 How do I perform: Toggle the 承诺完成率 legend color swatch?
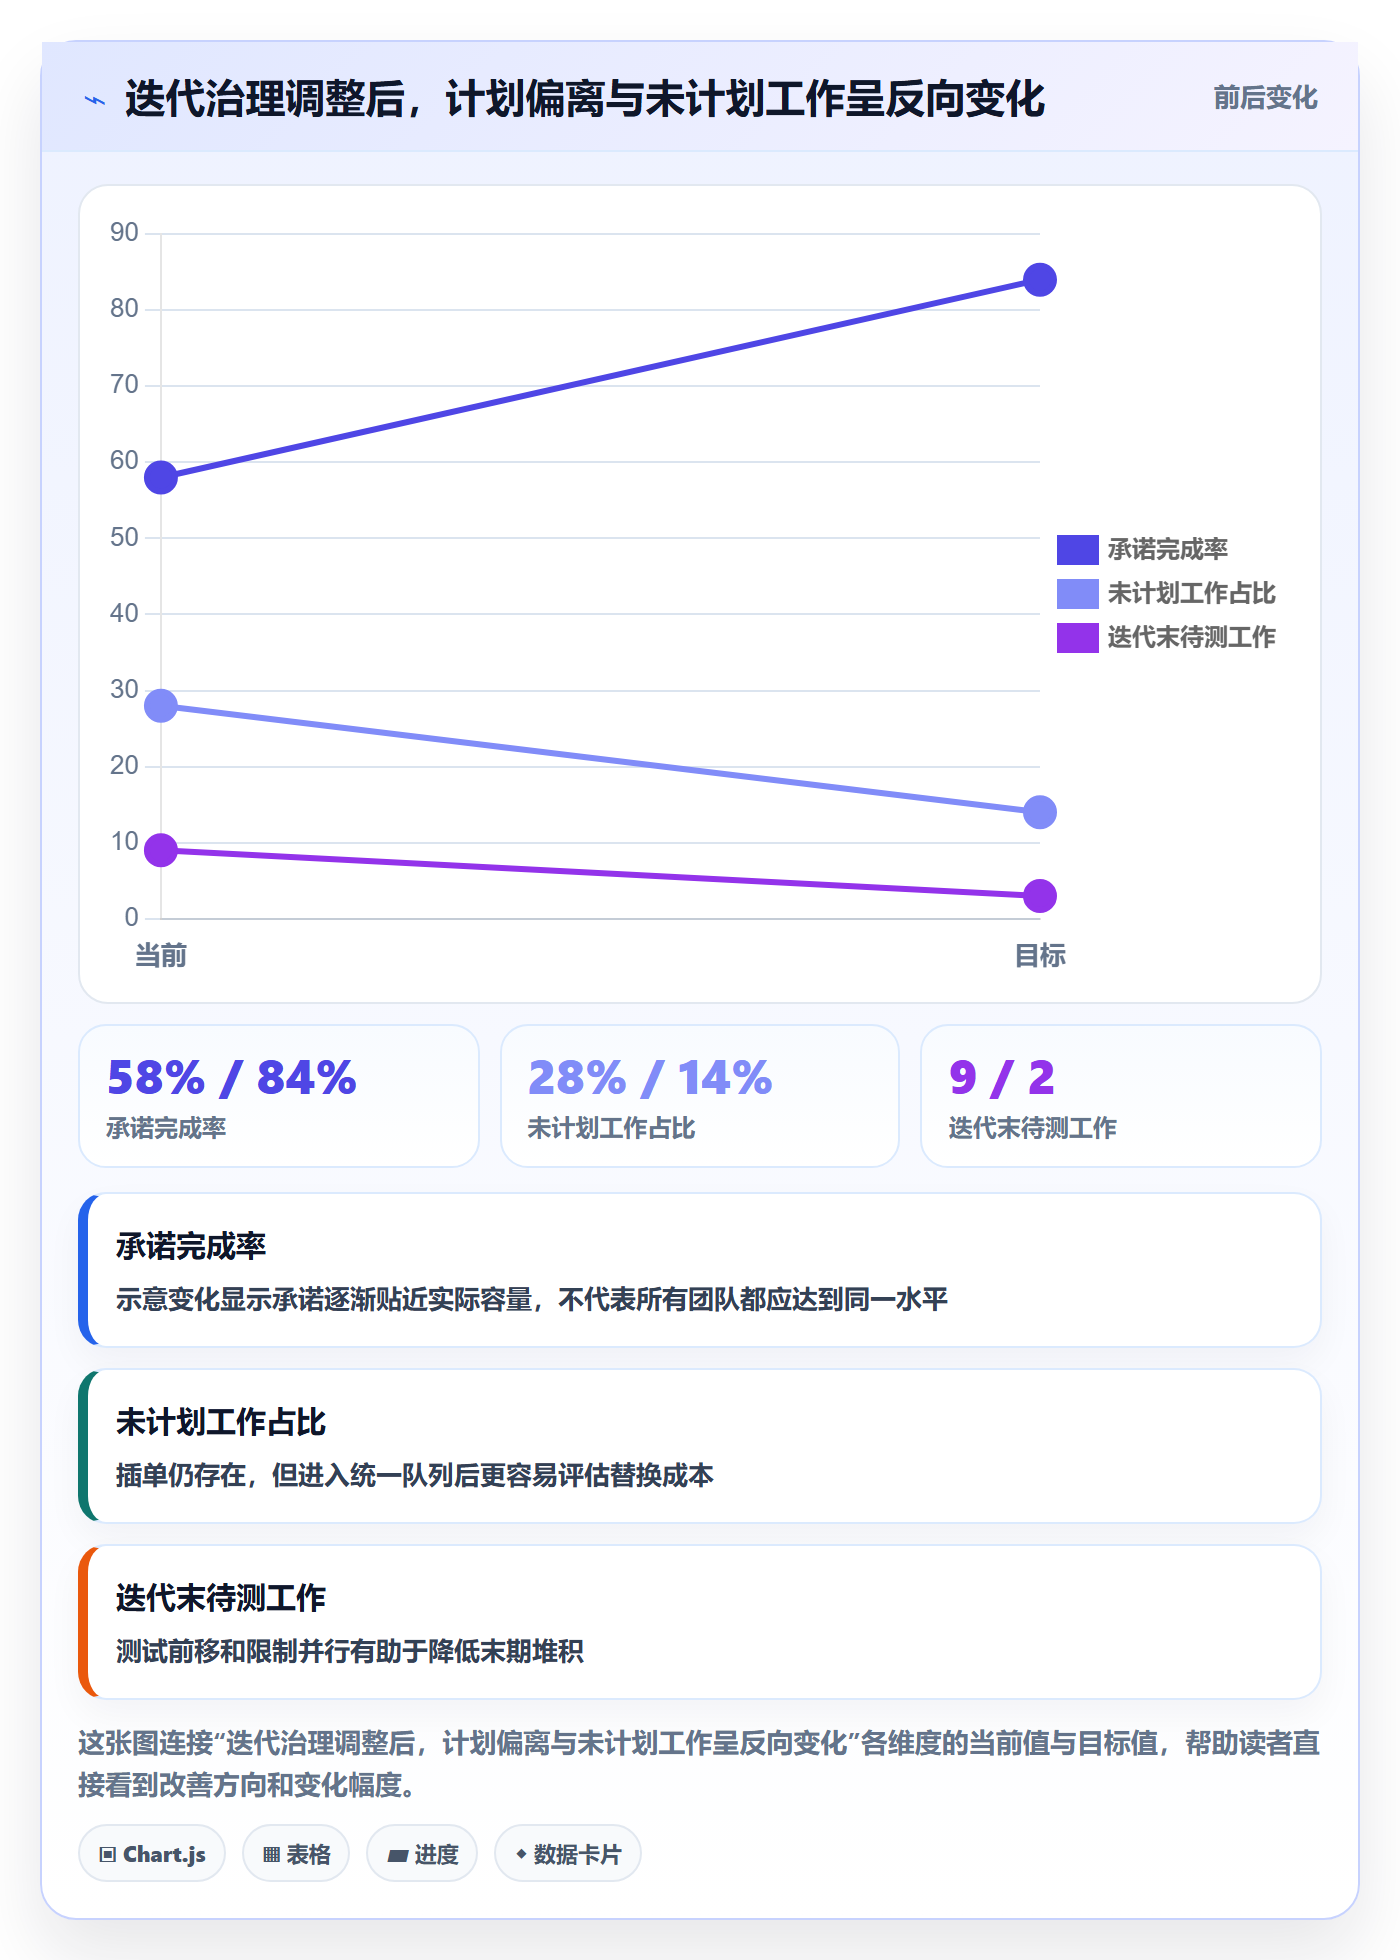(x=1077, y=549)
